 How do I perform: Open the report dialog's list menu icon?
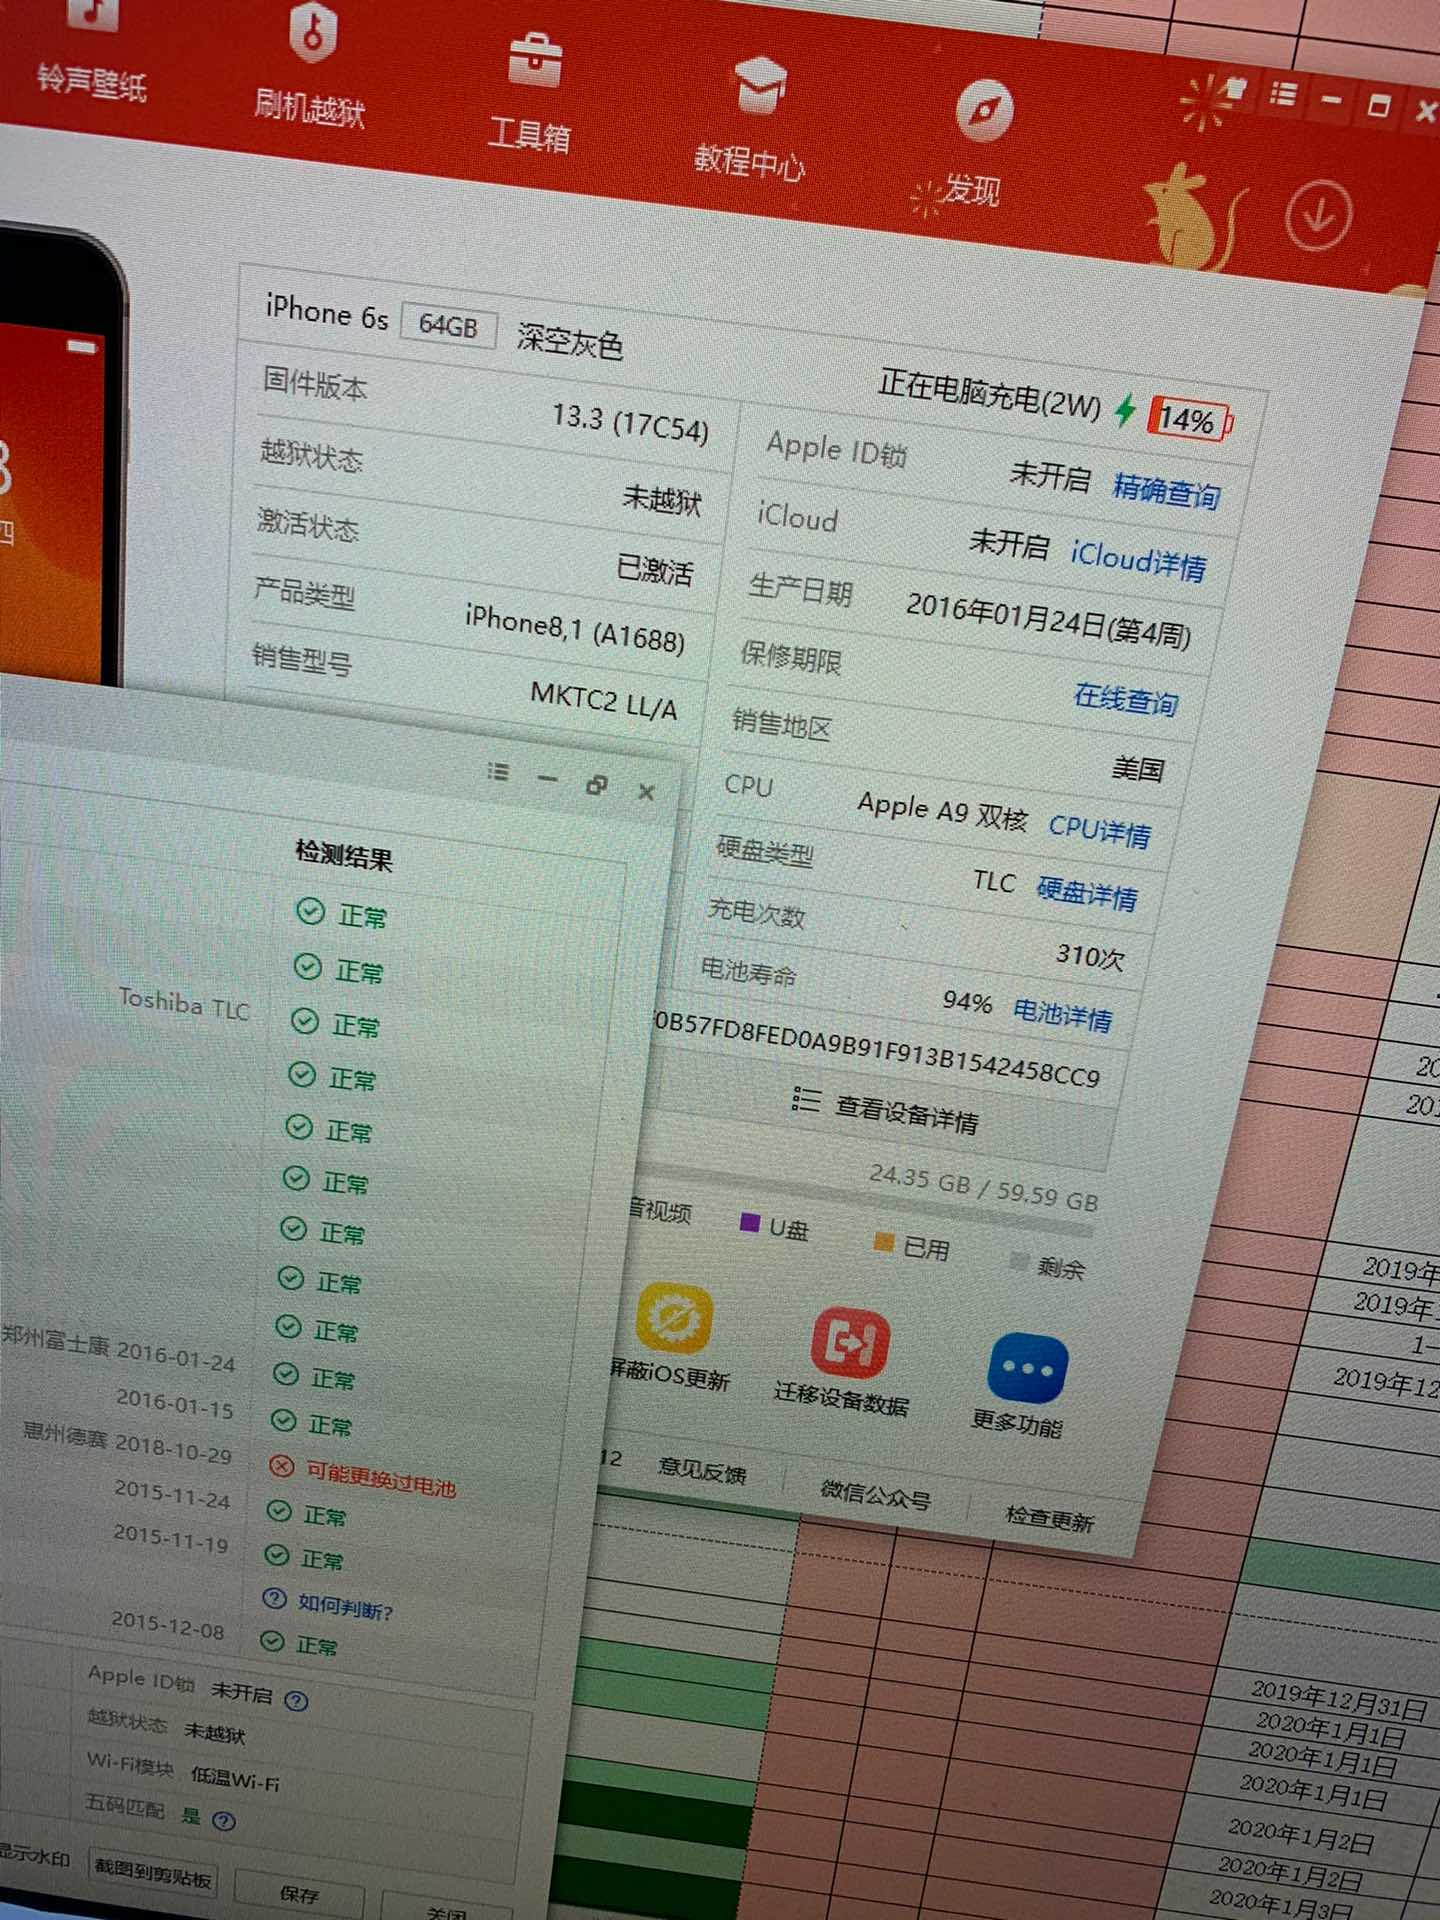pos(499,771)
